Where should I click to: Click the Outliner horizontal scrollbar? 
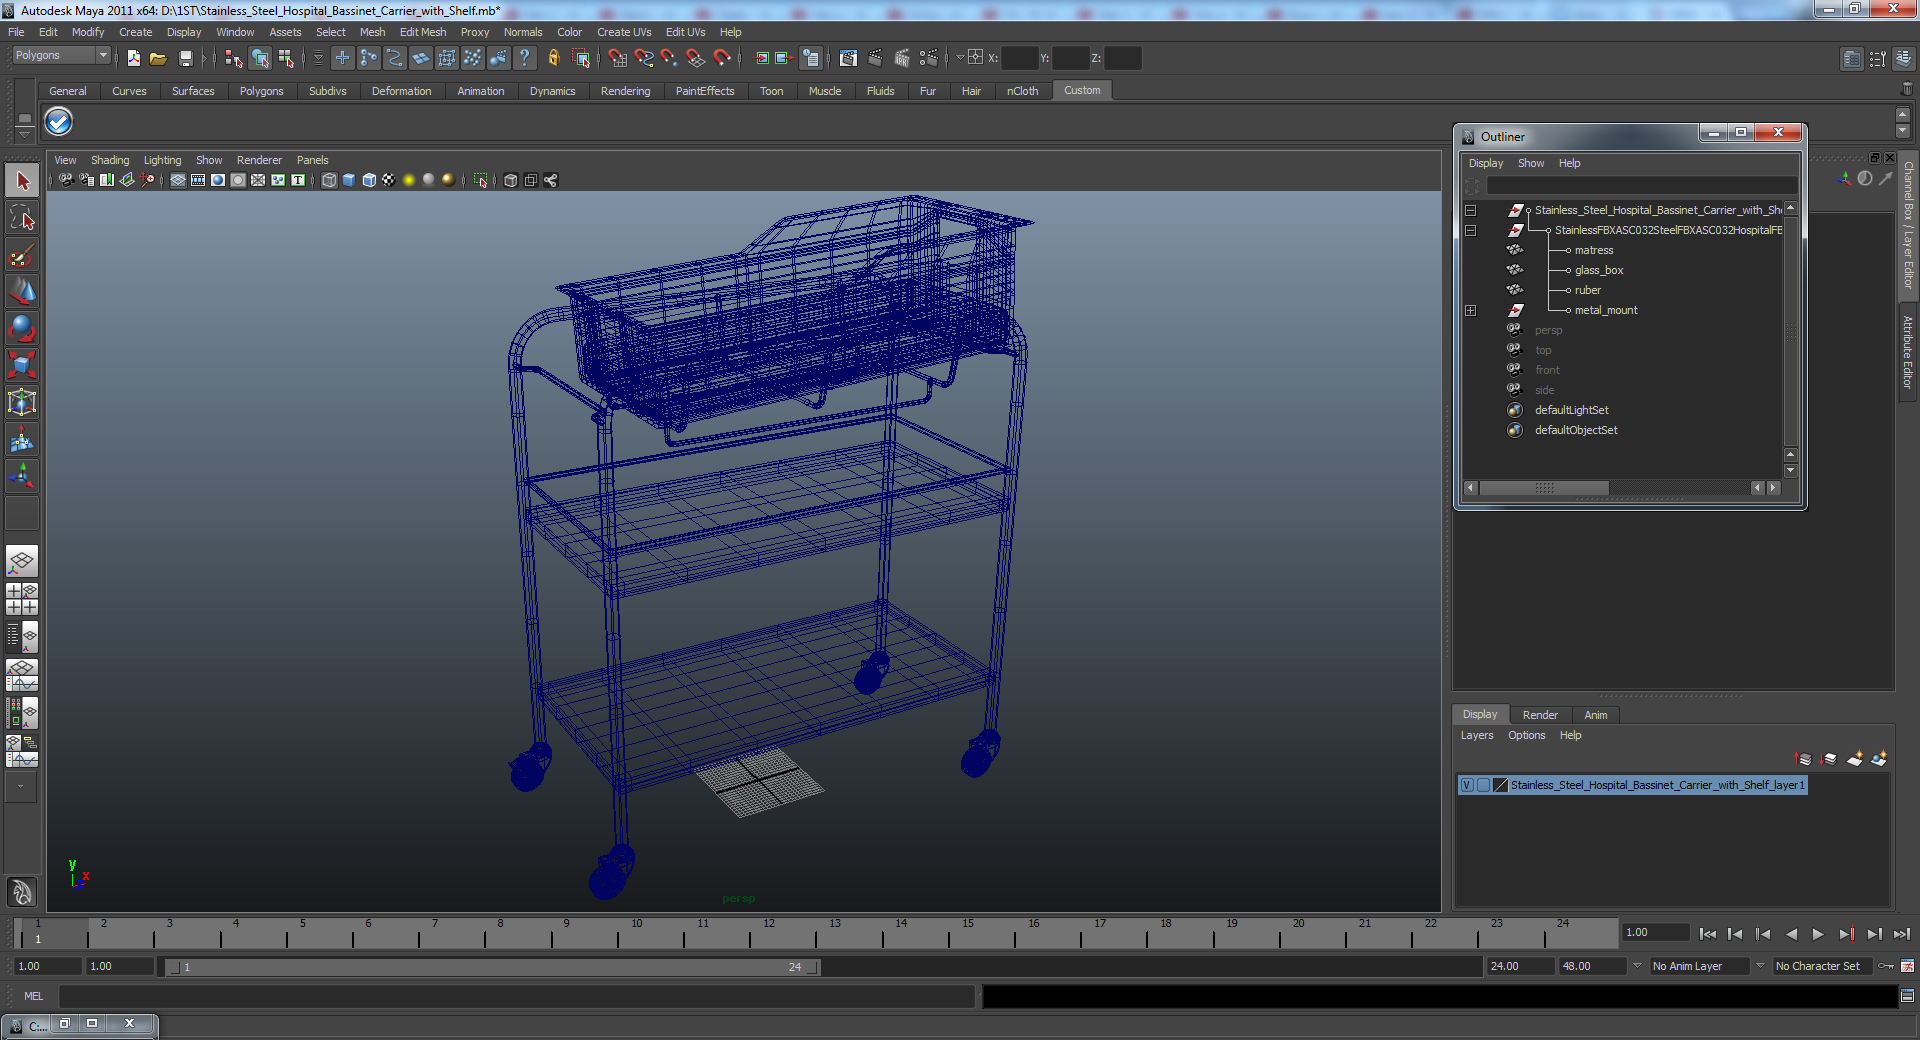(x=1544, y=488)
